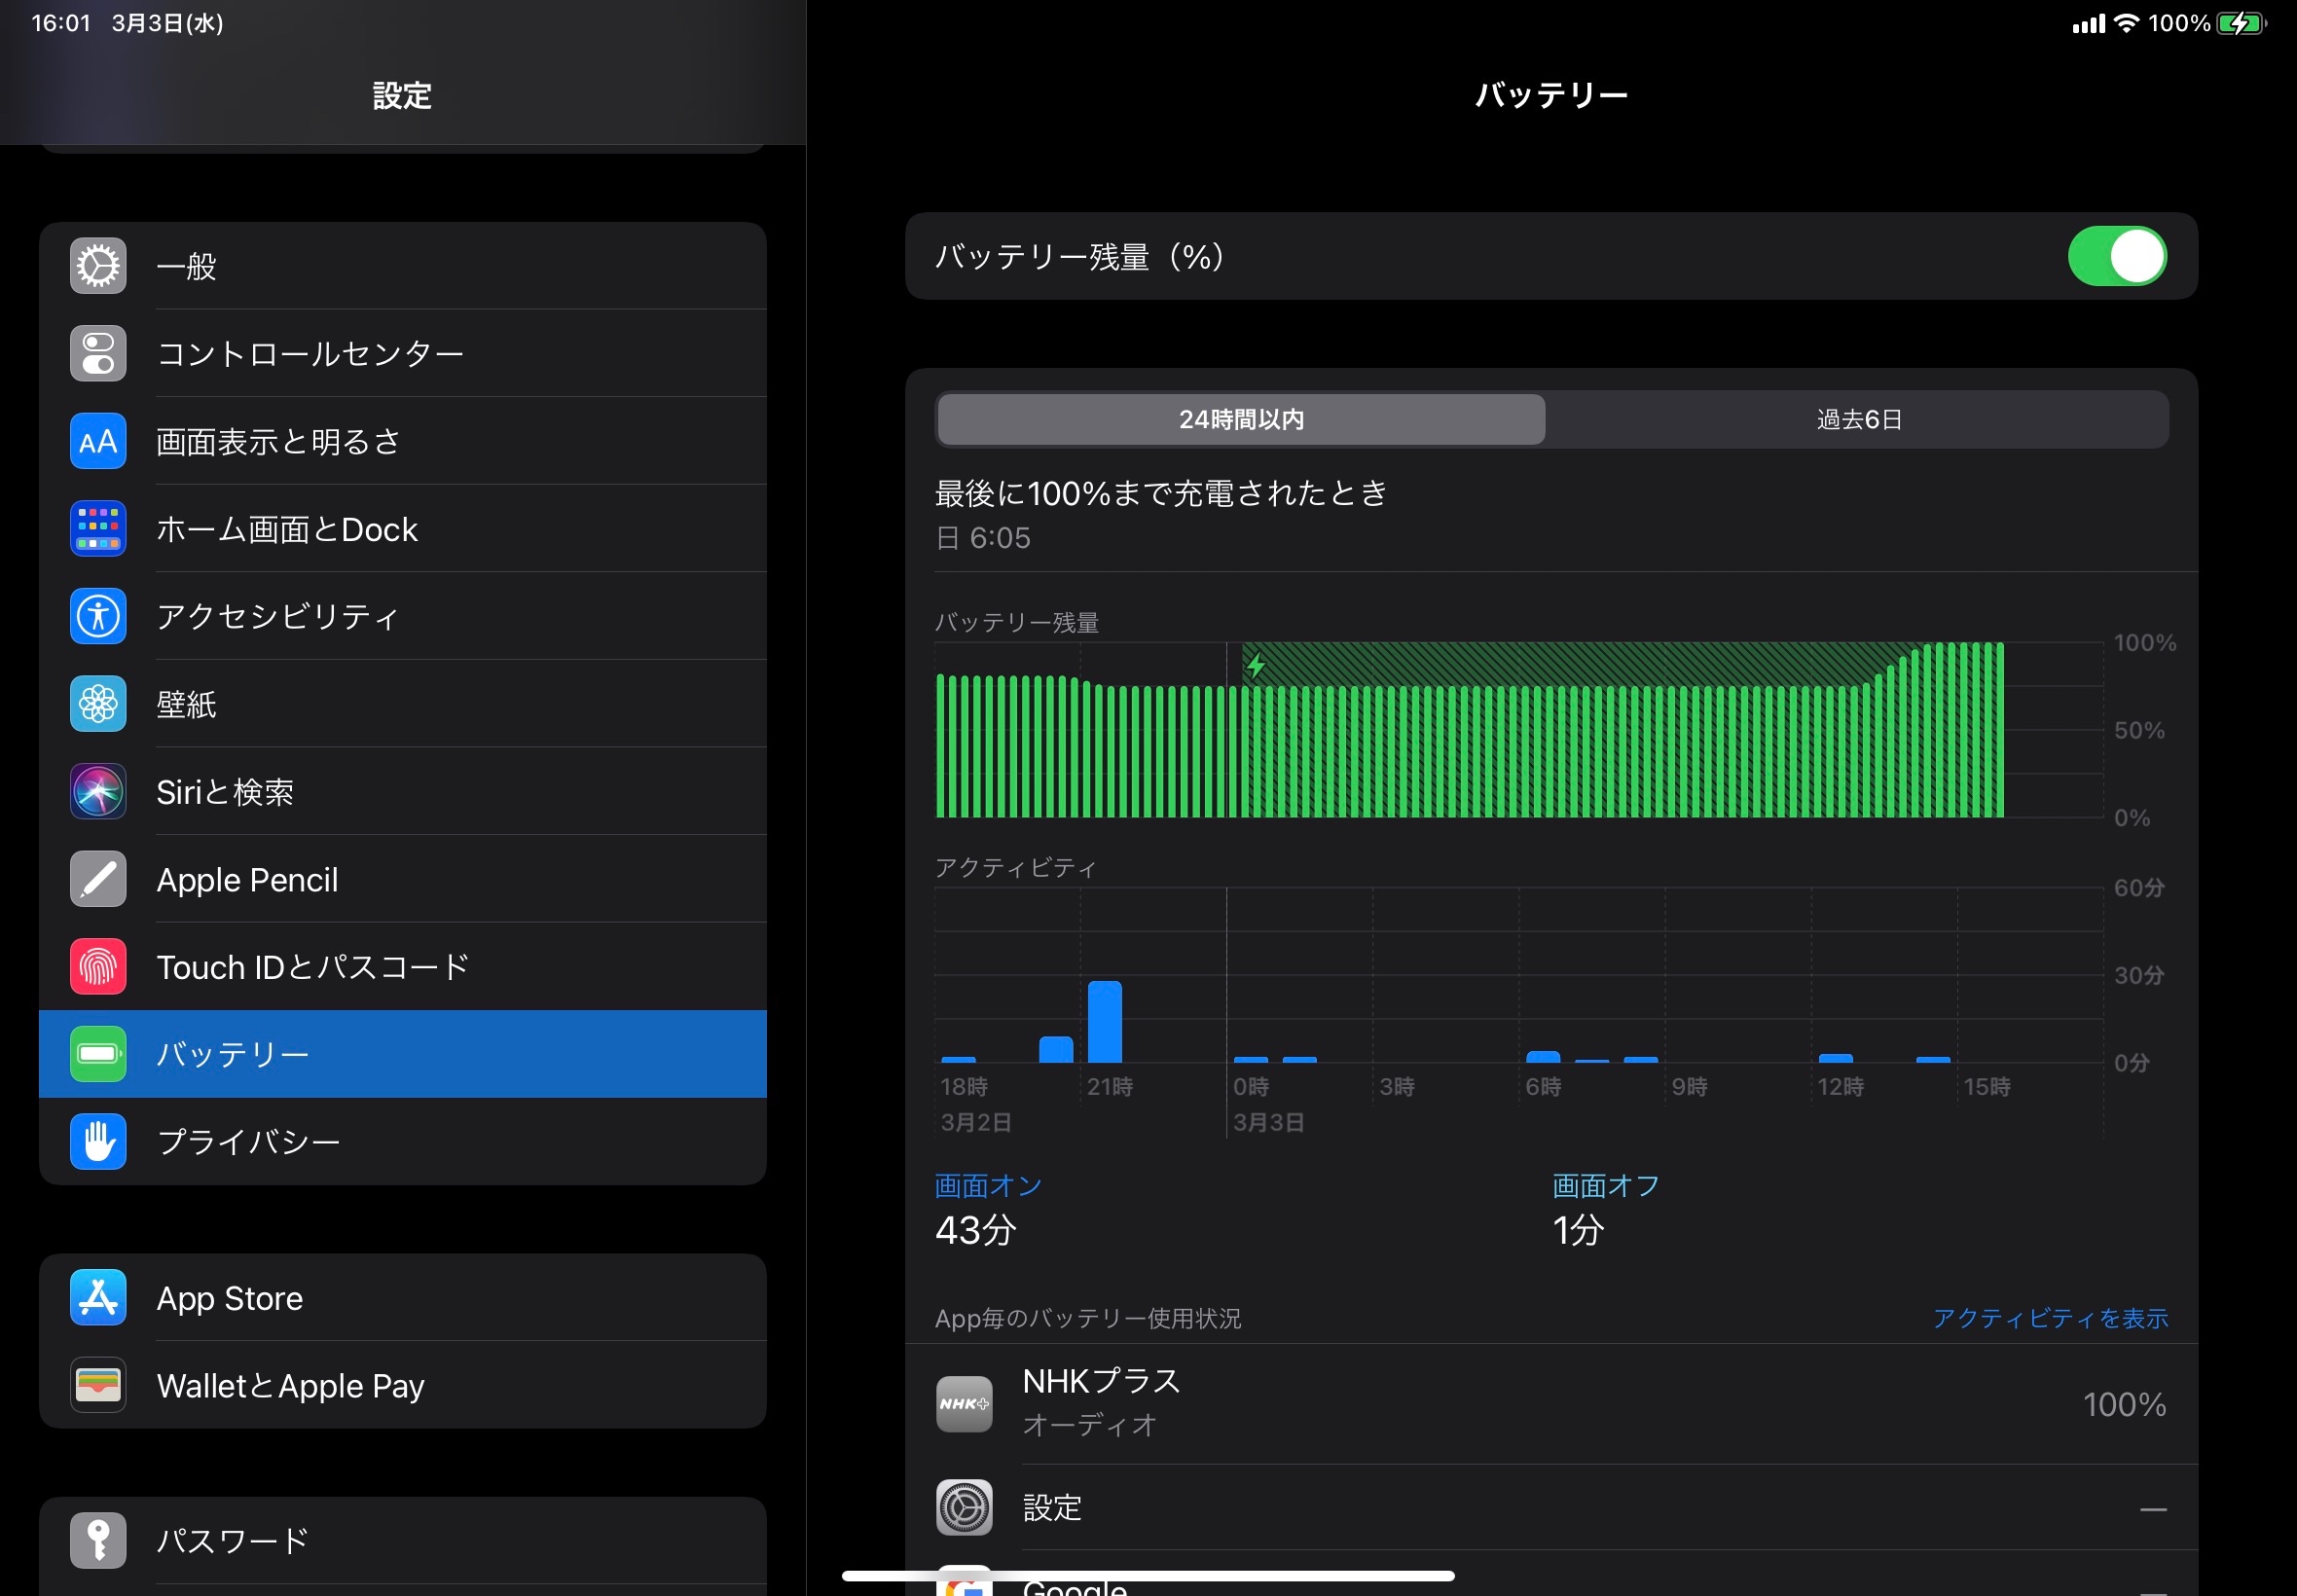Open the Siriと検索 icon
Screen dimensions: 2297x1596
point(98,791)
